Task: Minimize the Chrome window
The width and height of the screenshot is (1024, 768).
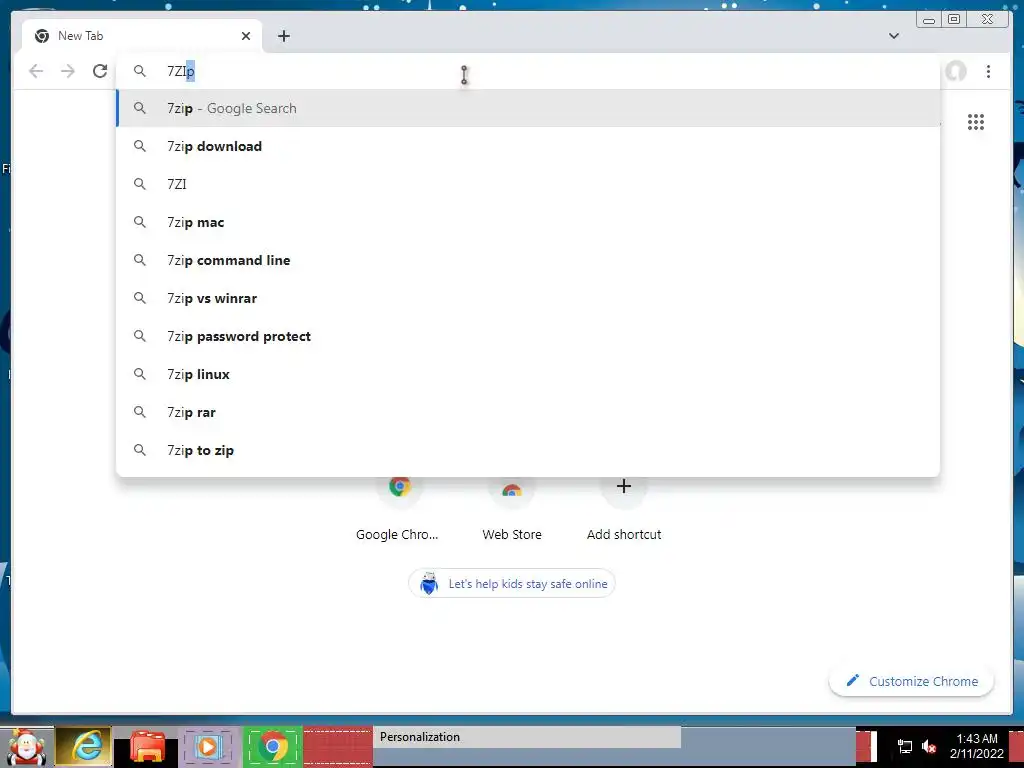Action: tap(929, 20)
